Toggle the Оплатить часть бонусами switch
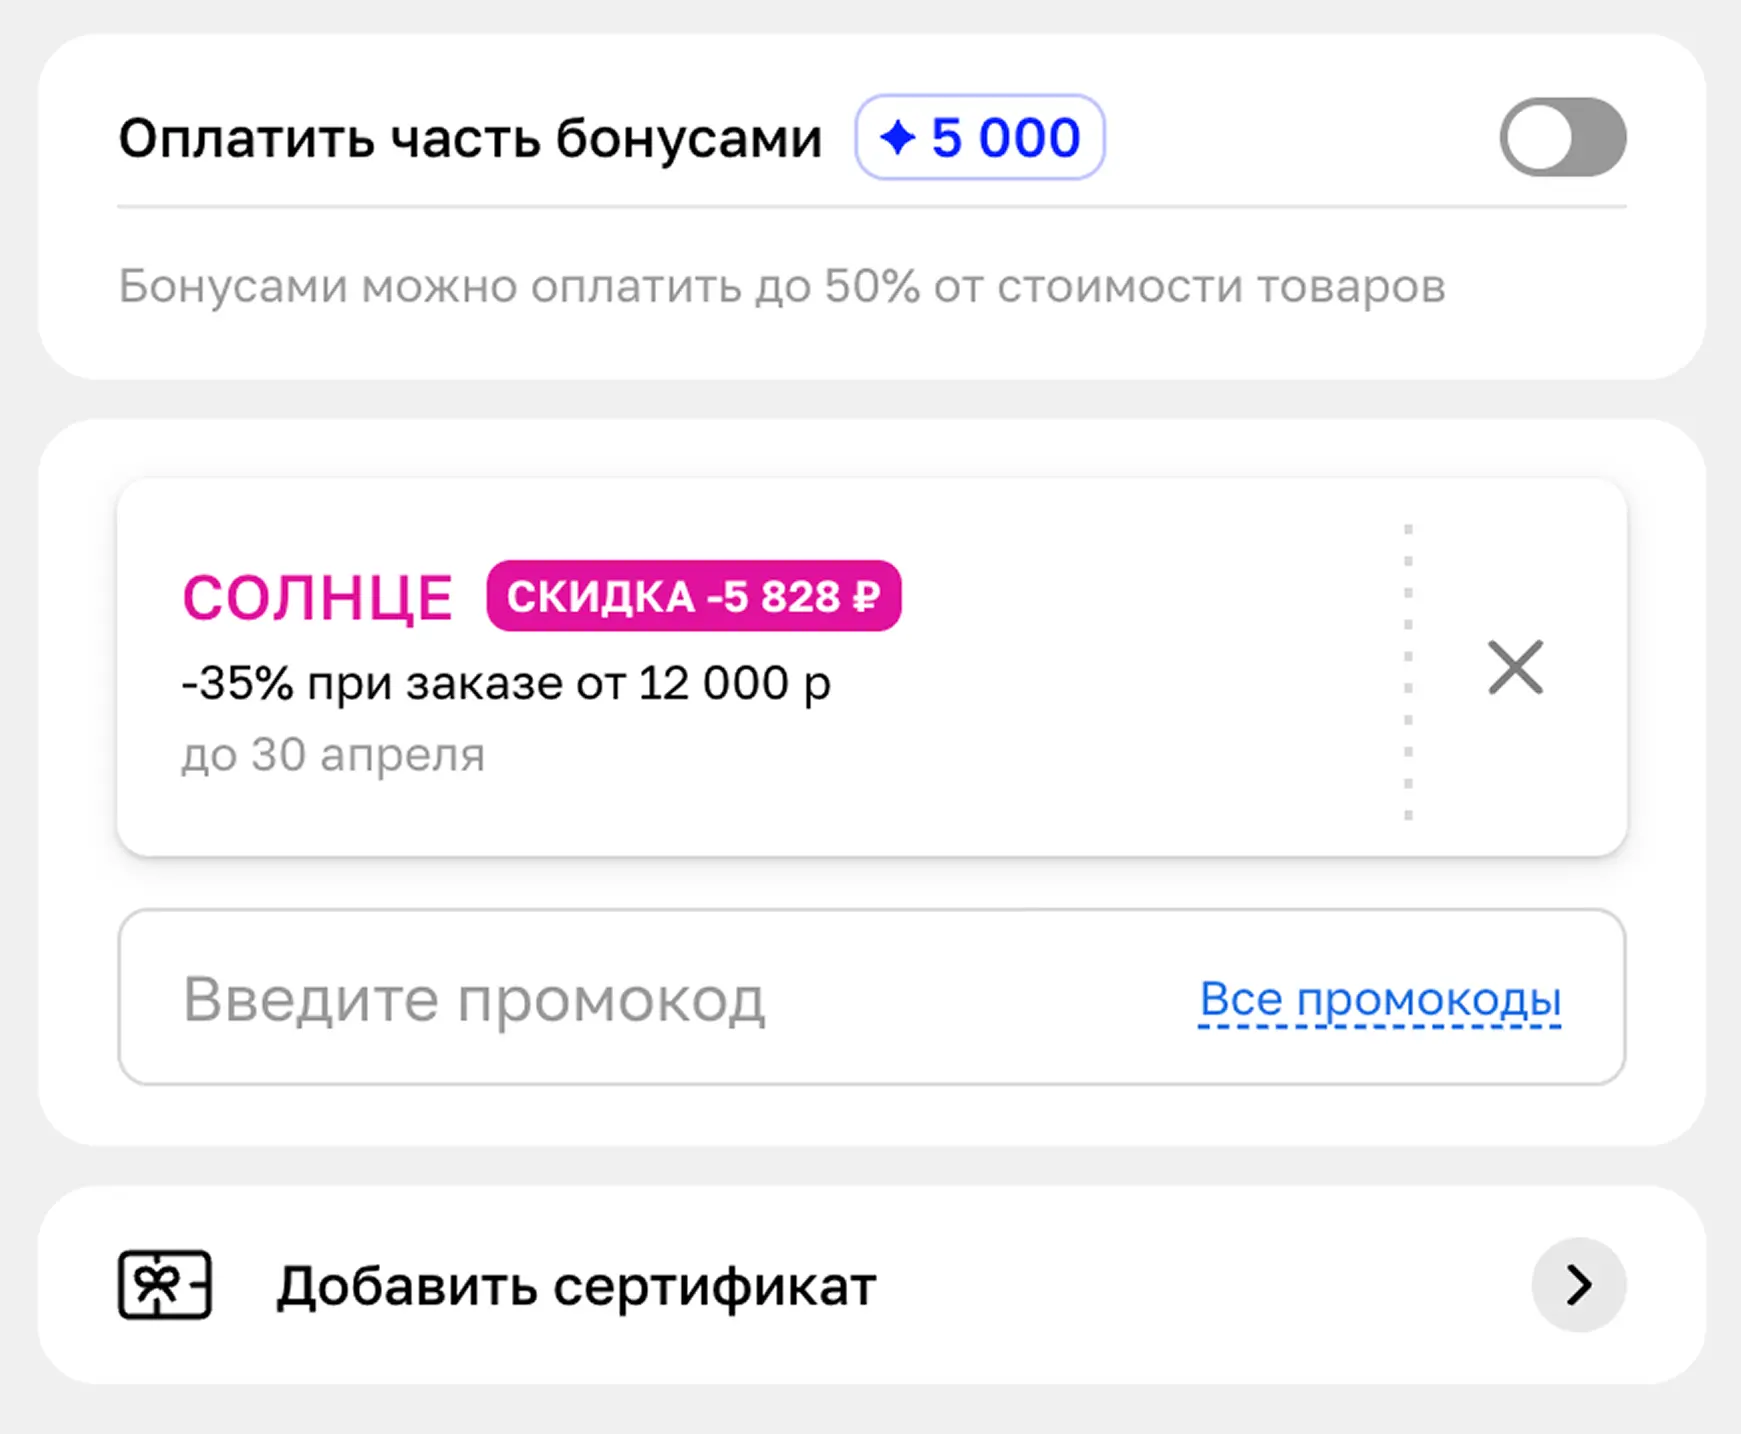Viewport: 1741px width, 1434px height. click(x=1562, y=138)
